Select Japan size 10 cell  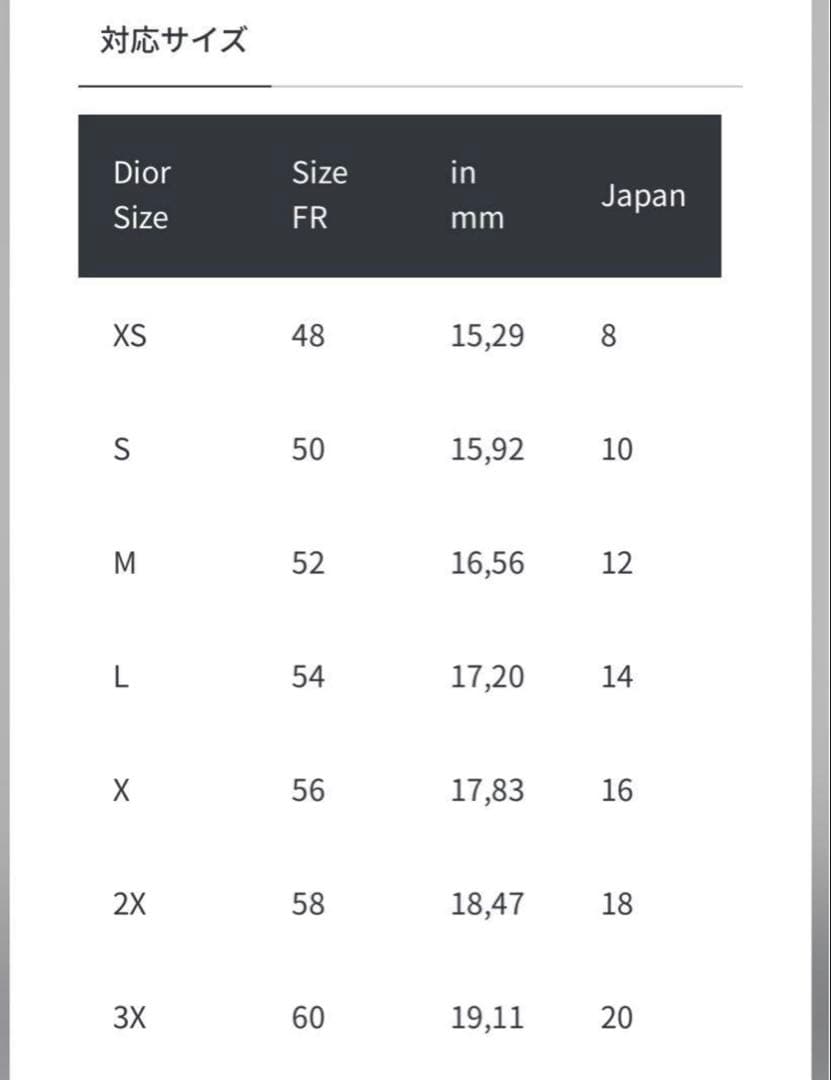[617, 450]
